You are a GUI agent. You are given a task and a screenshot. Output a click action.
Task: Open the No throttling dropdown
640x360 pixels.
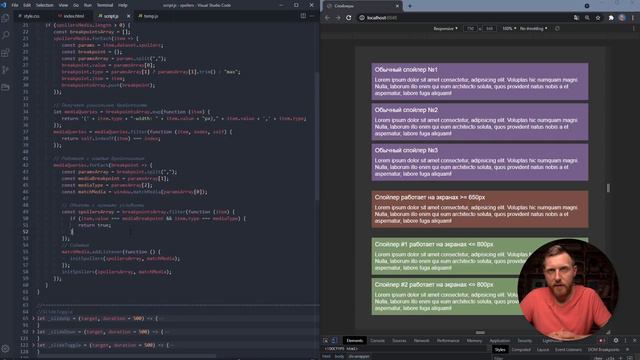pos(533,29)
